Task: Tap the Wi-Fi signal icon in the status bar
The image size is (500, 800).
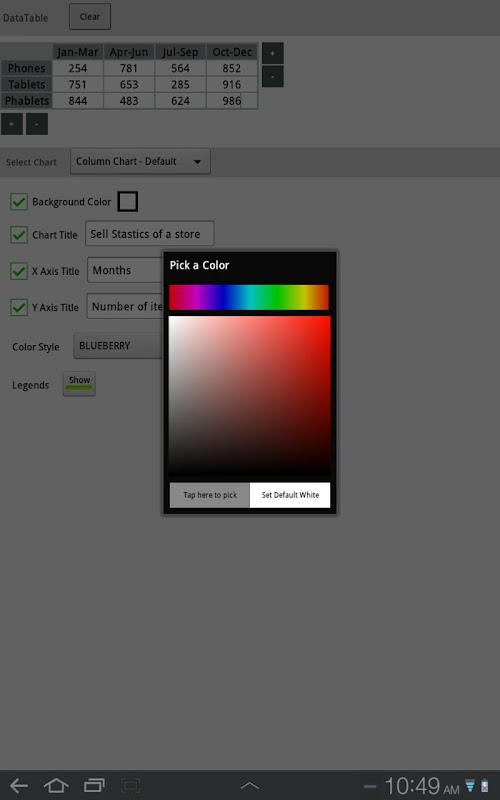Action: coord(470,786)
